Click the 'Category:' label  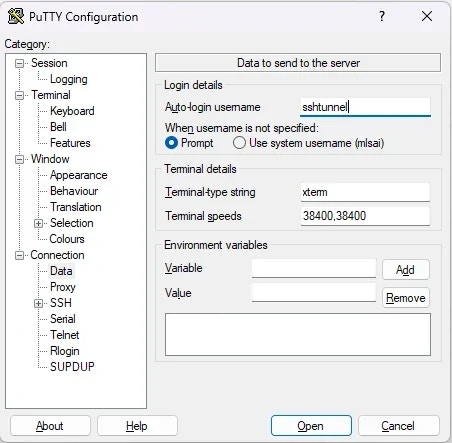(27, 44)
